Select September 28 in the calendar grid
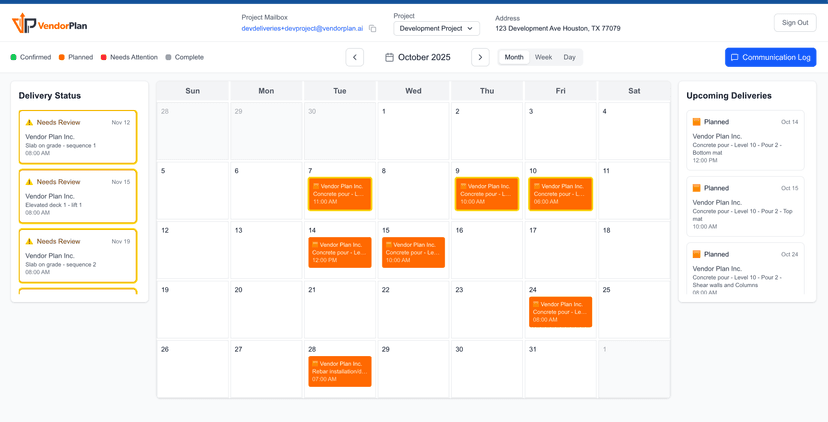This screenshot has width=828, height=422. (x=193, y=131)
